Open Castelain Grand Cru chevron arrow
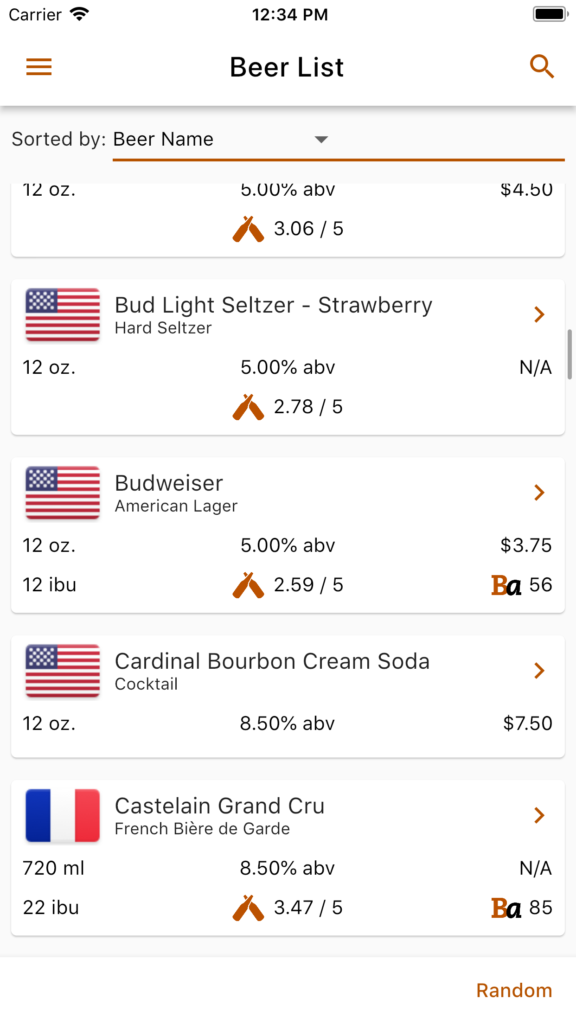This screenshot has height=1024, width=576. [x=539, y=815]
